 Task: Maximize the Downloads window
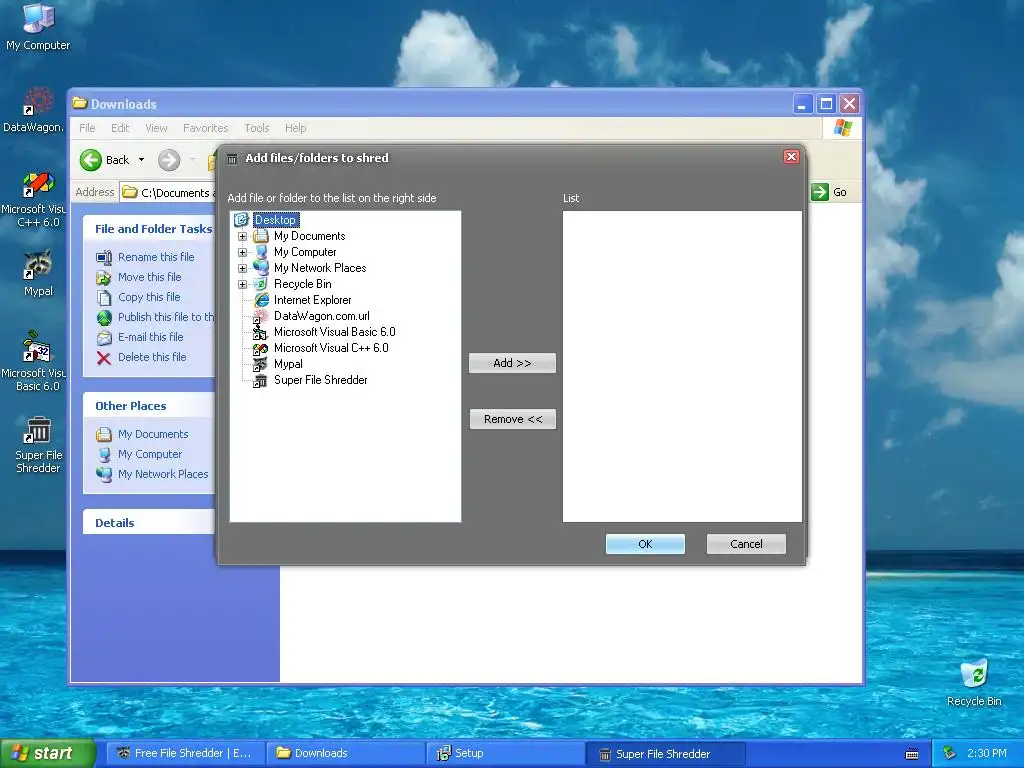coord(826,104)
